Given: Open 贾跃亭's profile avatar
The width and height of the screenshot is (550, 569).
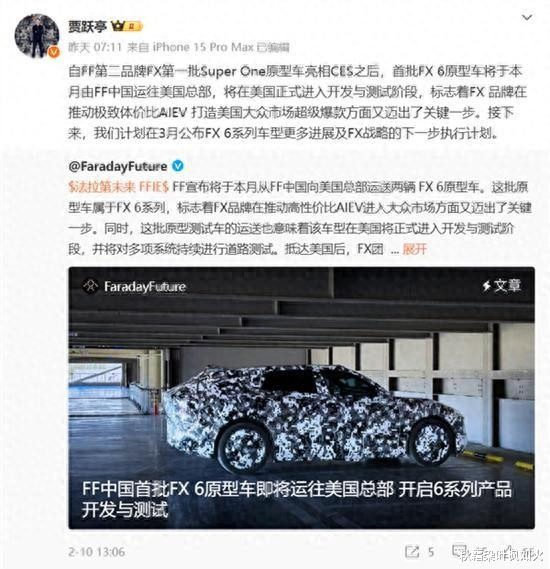Looking at the screenshot, I should 37,36.
